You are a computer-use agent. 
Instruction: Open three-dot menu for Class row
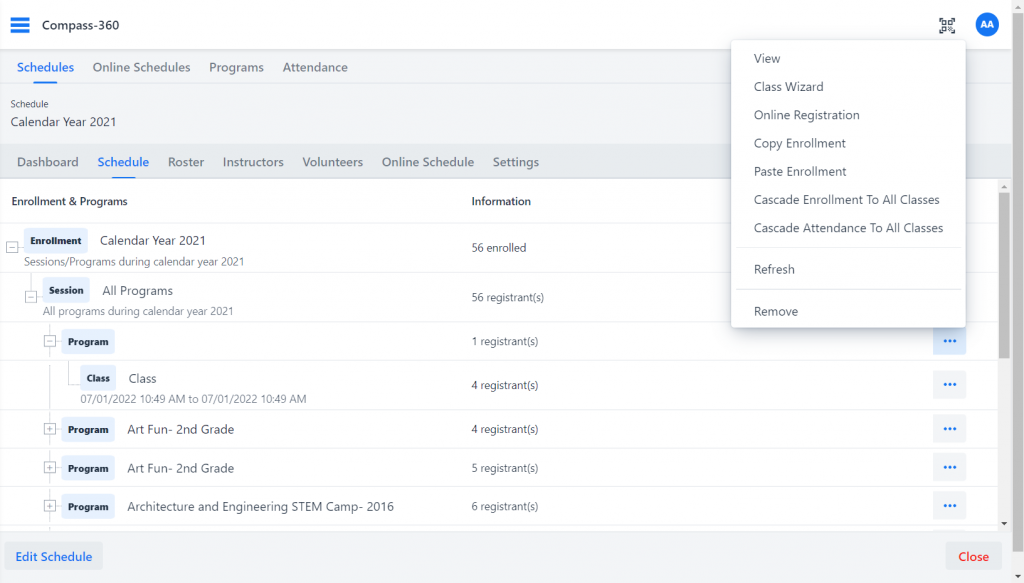coord(950,385)
